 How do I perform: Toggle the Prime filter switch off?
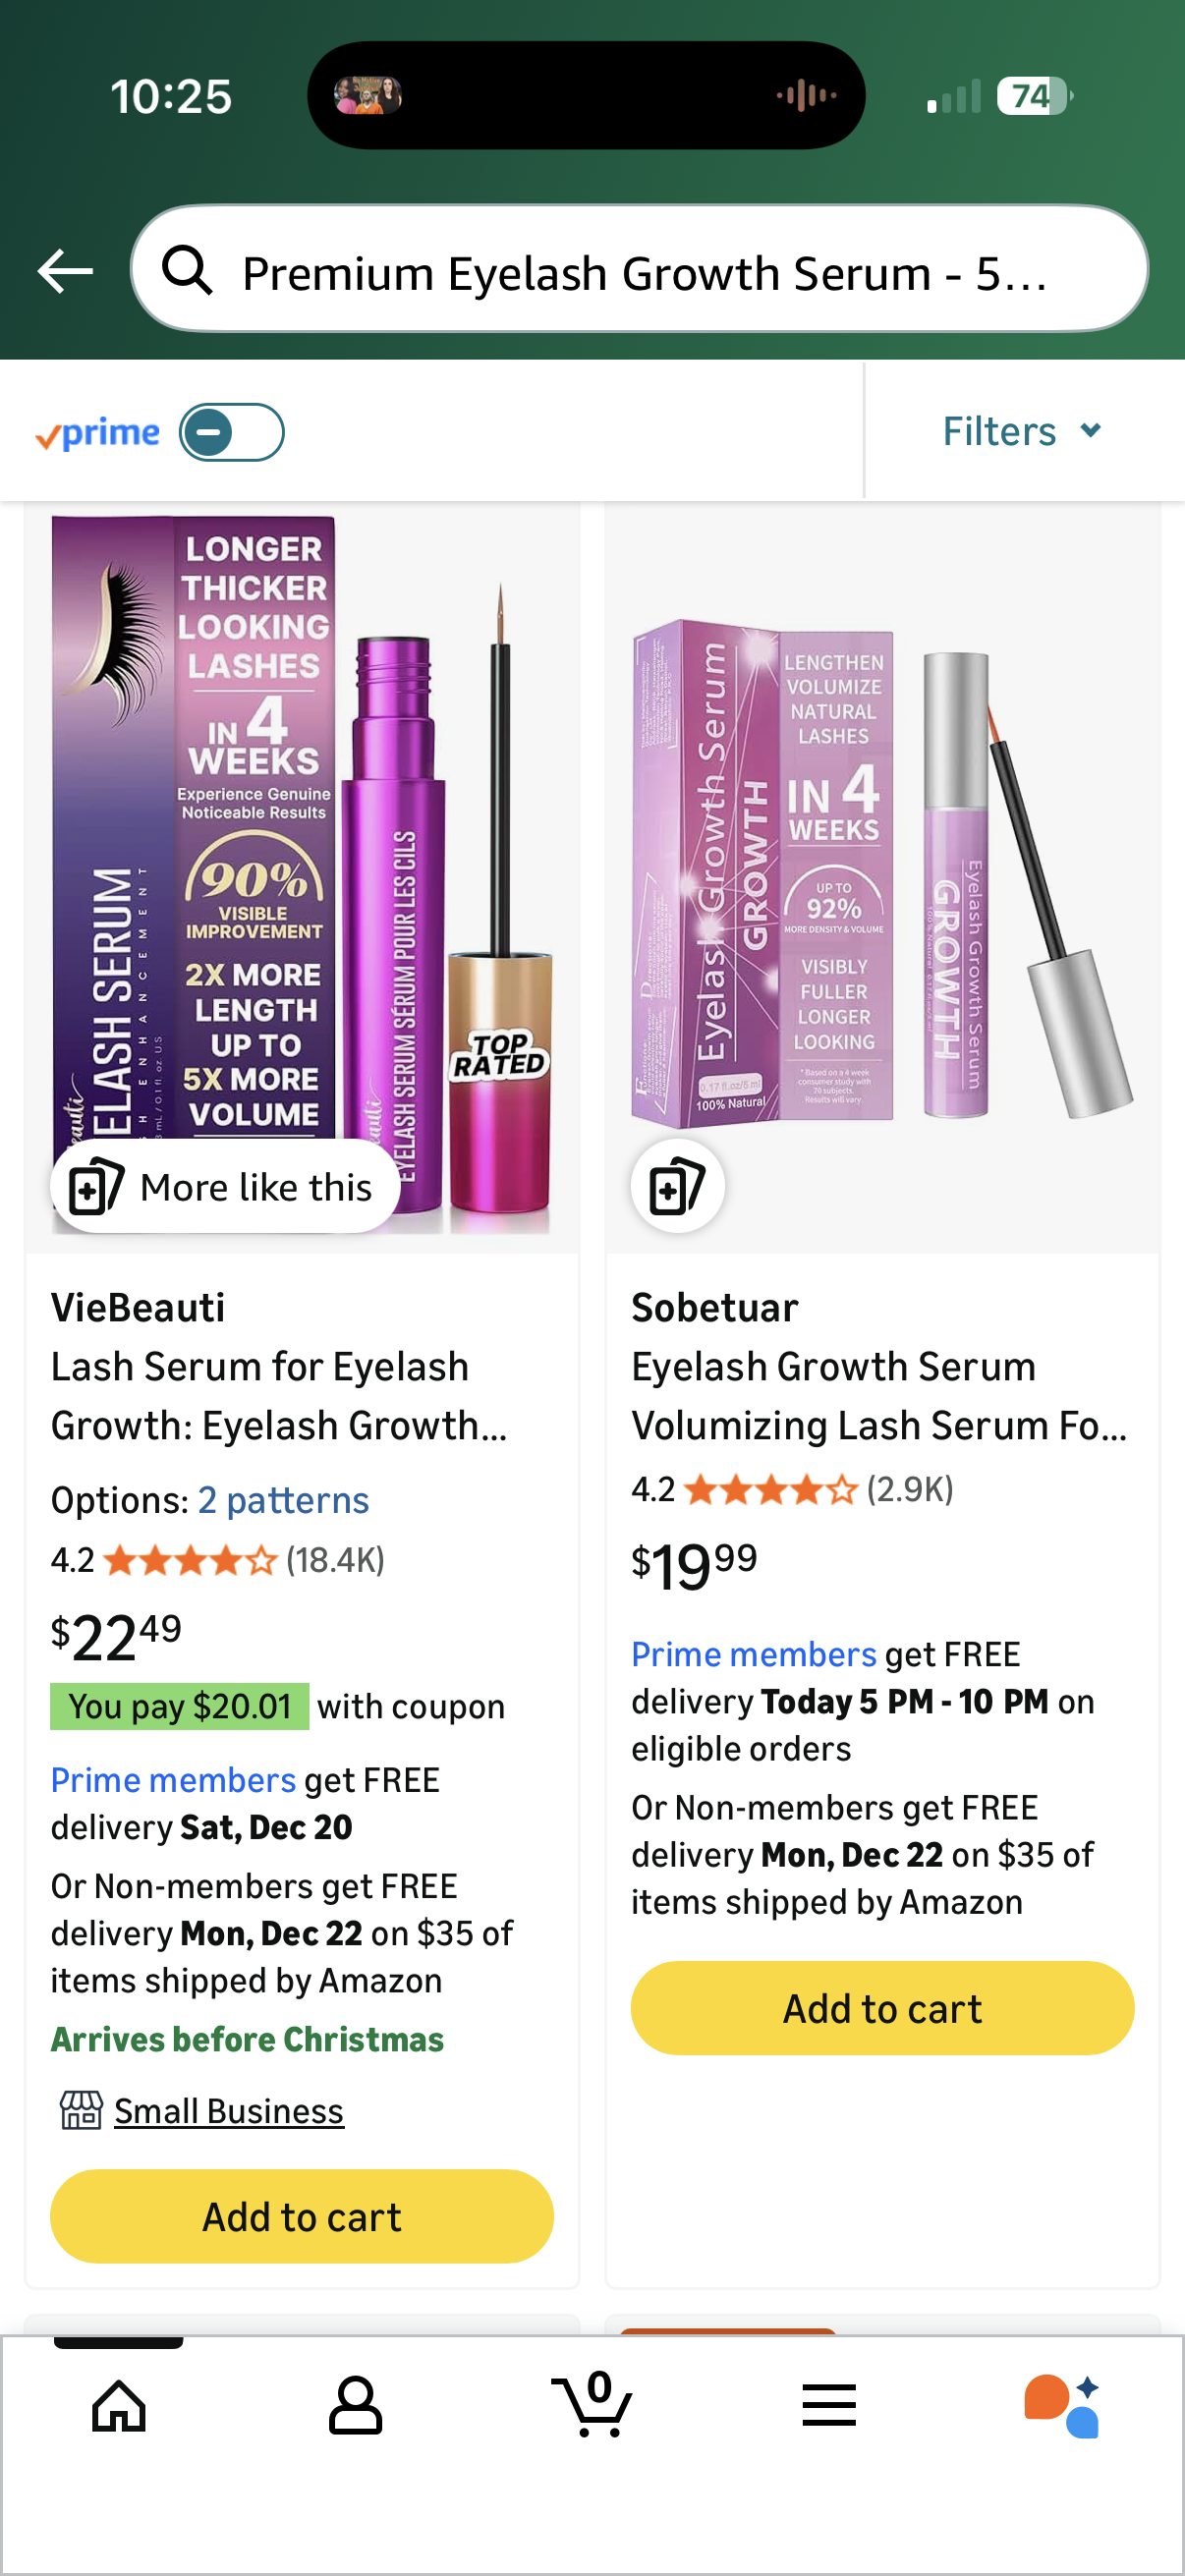point(231,431)
